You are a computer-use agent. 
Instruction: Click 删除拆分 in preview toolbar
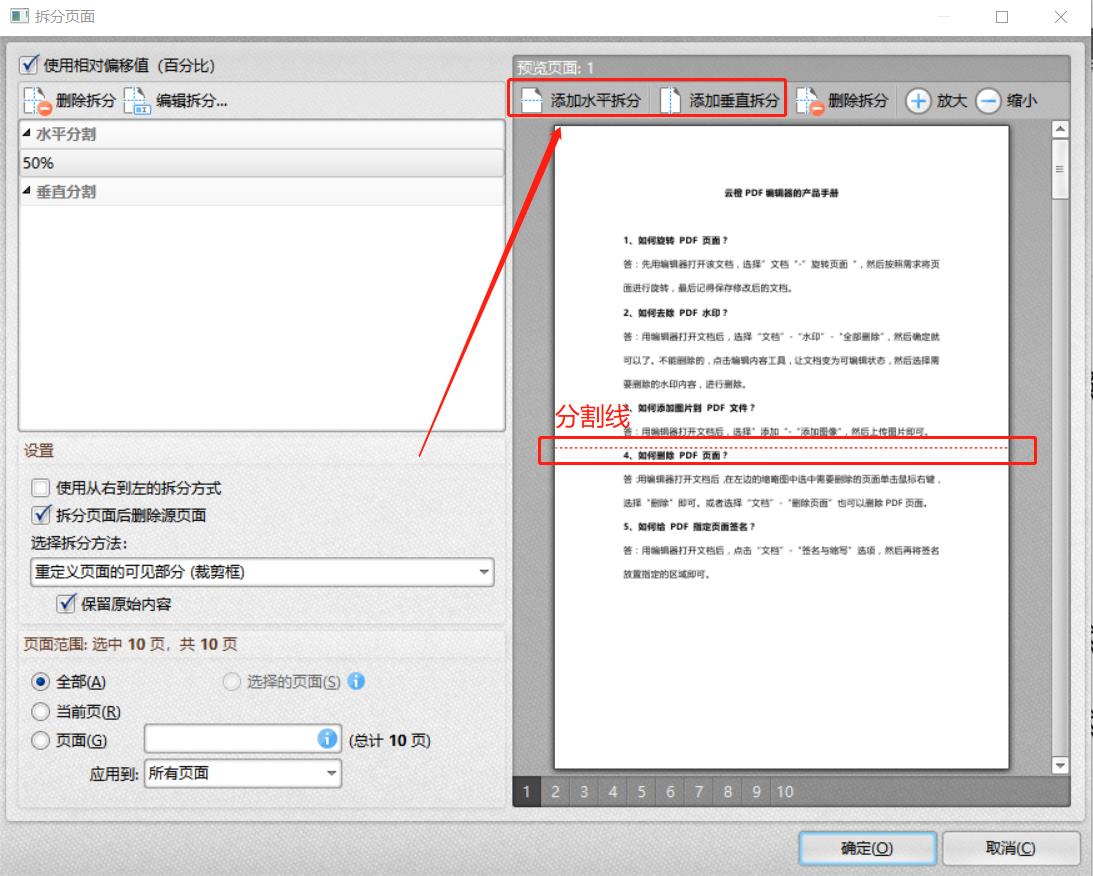(x=843, y=100)
